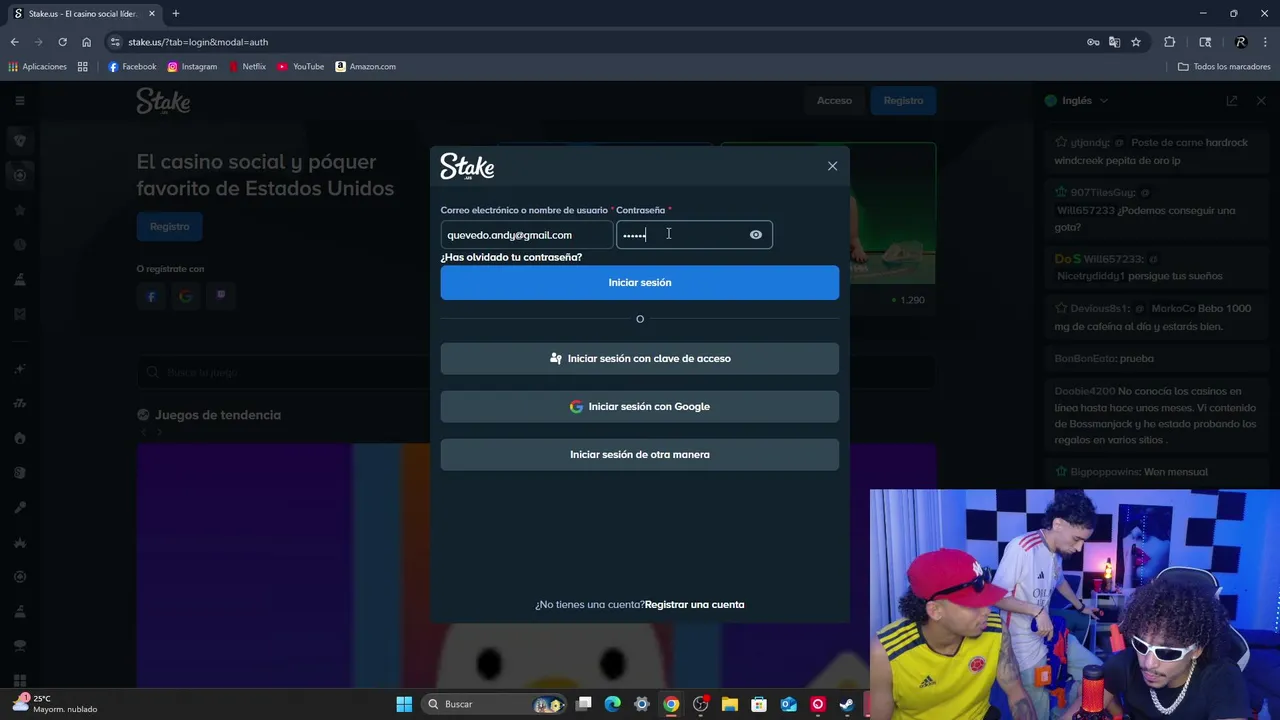Click the Acceso header button
Image resolution: width=1280 pixels, height=720 pixels.
coord(834,100)
